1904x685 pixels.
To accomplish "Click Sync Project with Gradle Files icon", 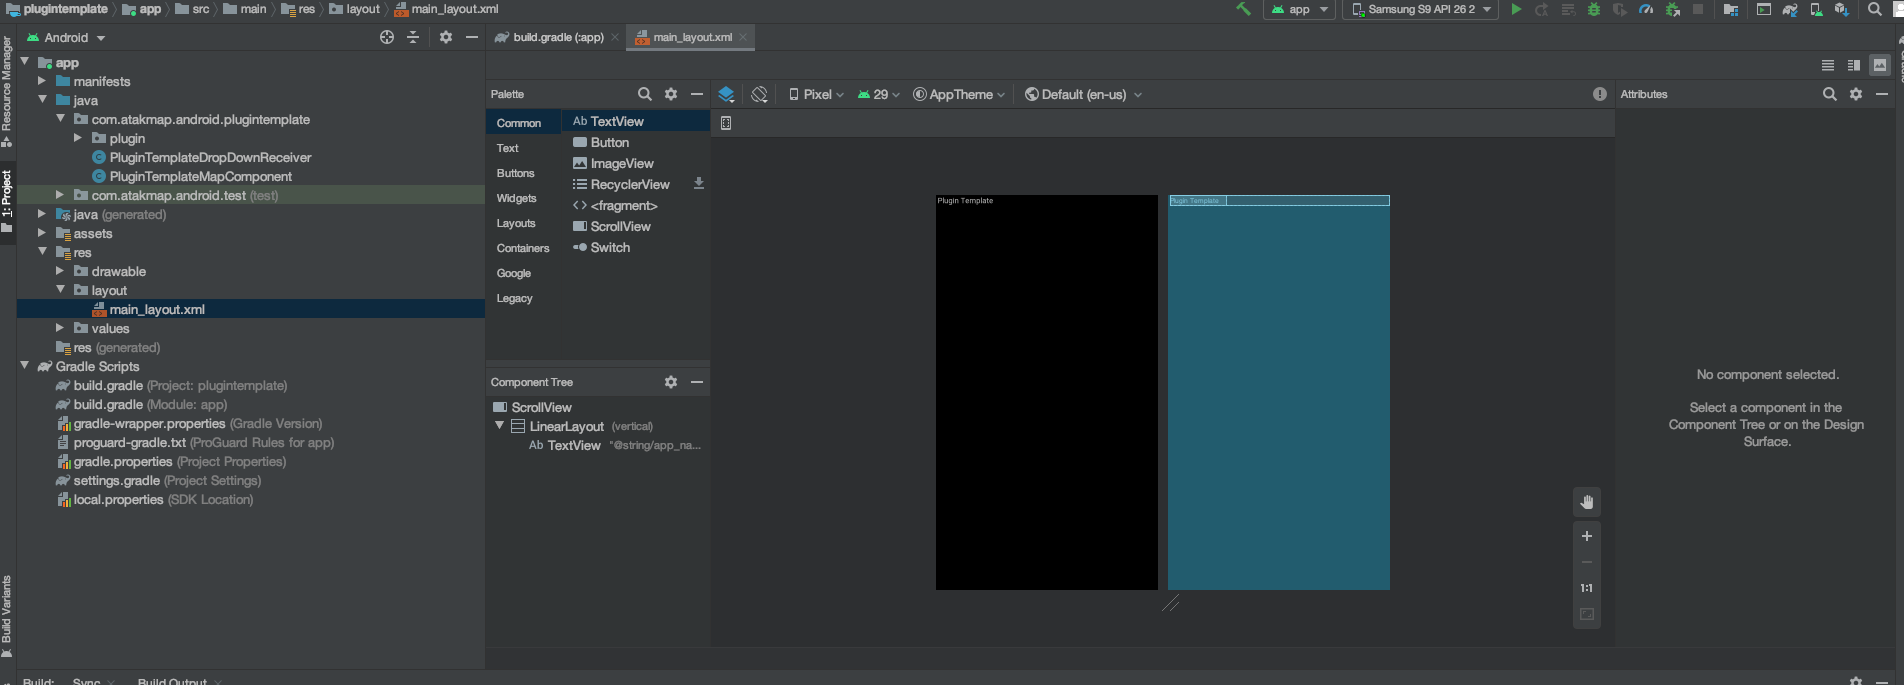I will 1790,9.
